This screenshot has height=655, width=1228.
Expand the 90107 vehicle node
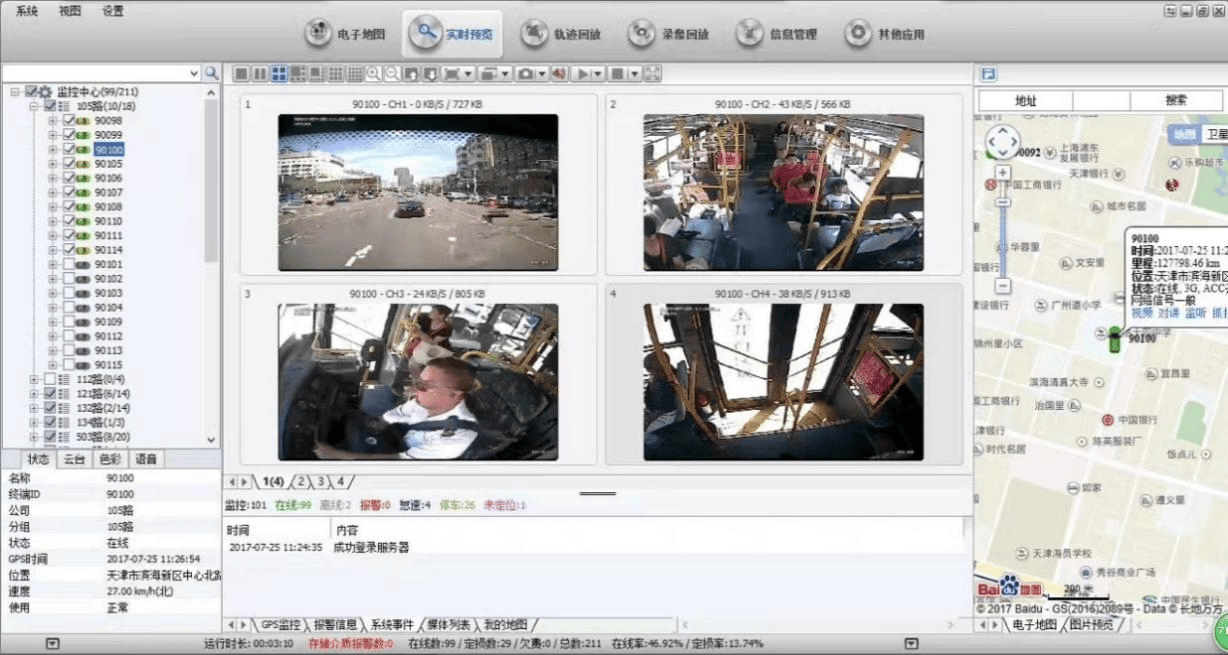click(x=53, y=192)
